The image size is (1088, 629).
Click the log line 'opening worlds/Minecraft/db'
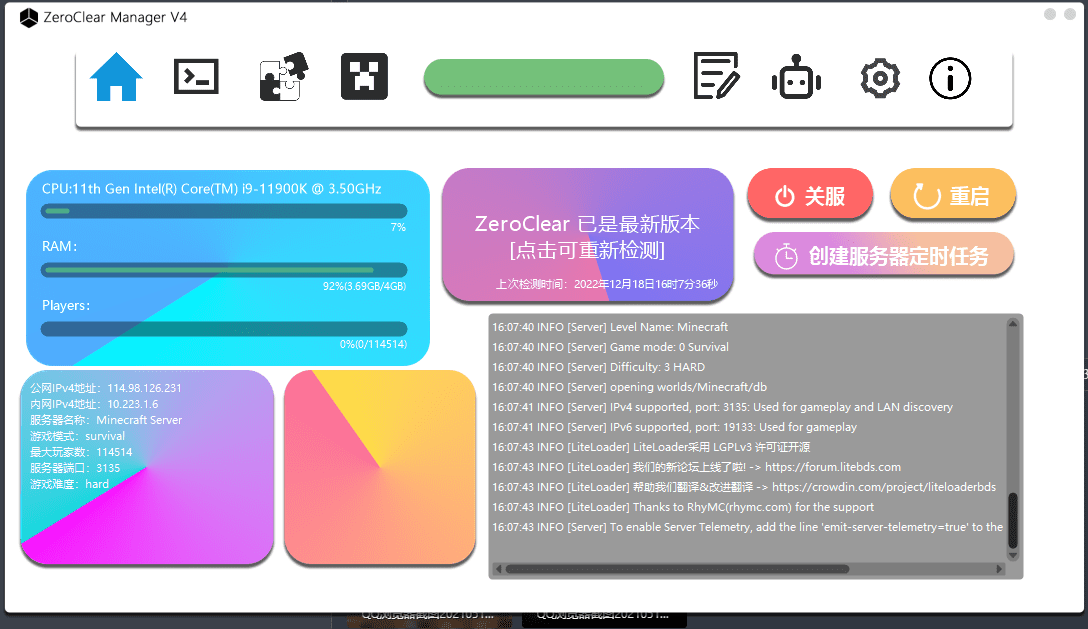(x=629, y=387)
